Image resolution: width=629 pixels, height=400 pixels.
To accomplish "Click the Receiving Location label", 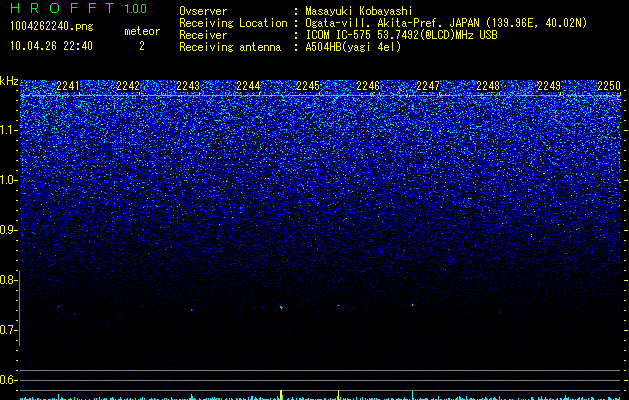I will click(x=233, y=23).
